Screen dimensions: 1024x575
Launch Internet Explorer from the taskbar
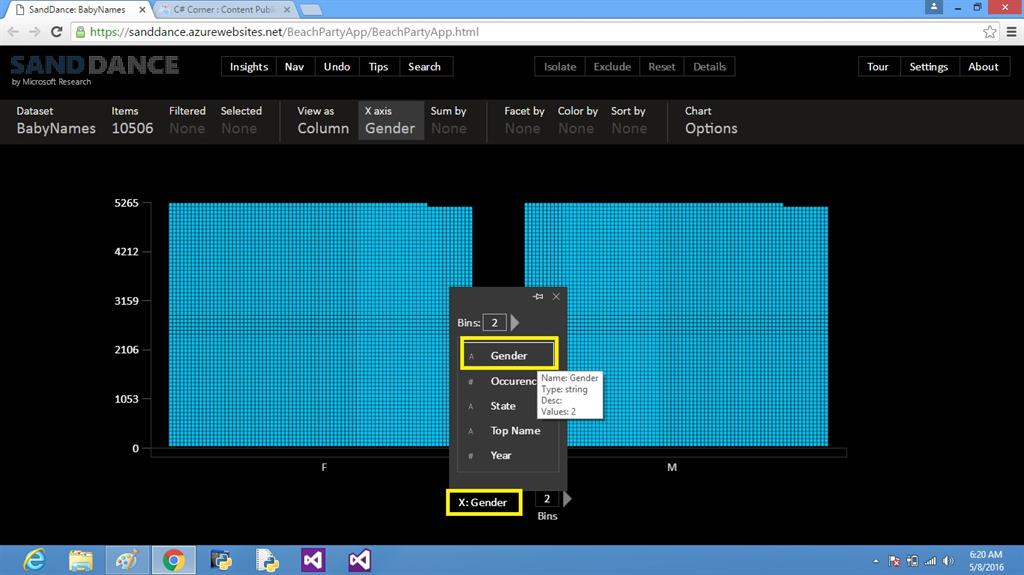click(x=34, y=560)
